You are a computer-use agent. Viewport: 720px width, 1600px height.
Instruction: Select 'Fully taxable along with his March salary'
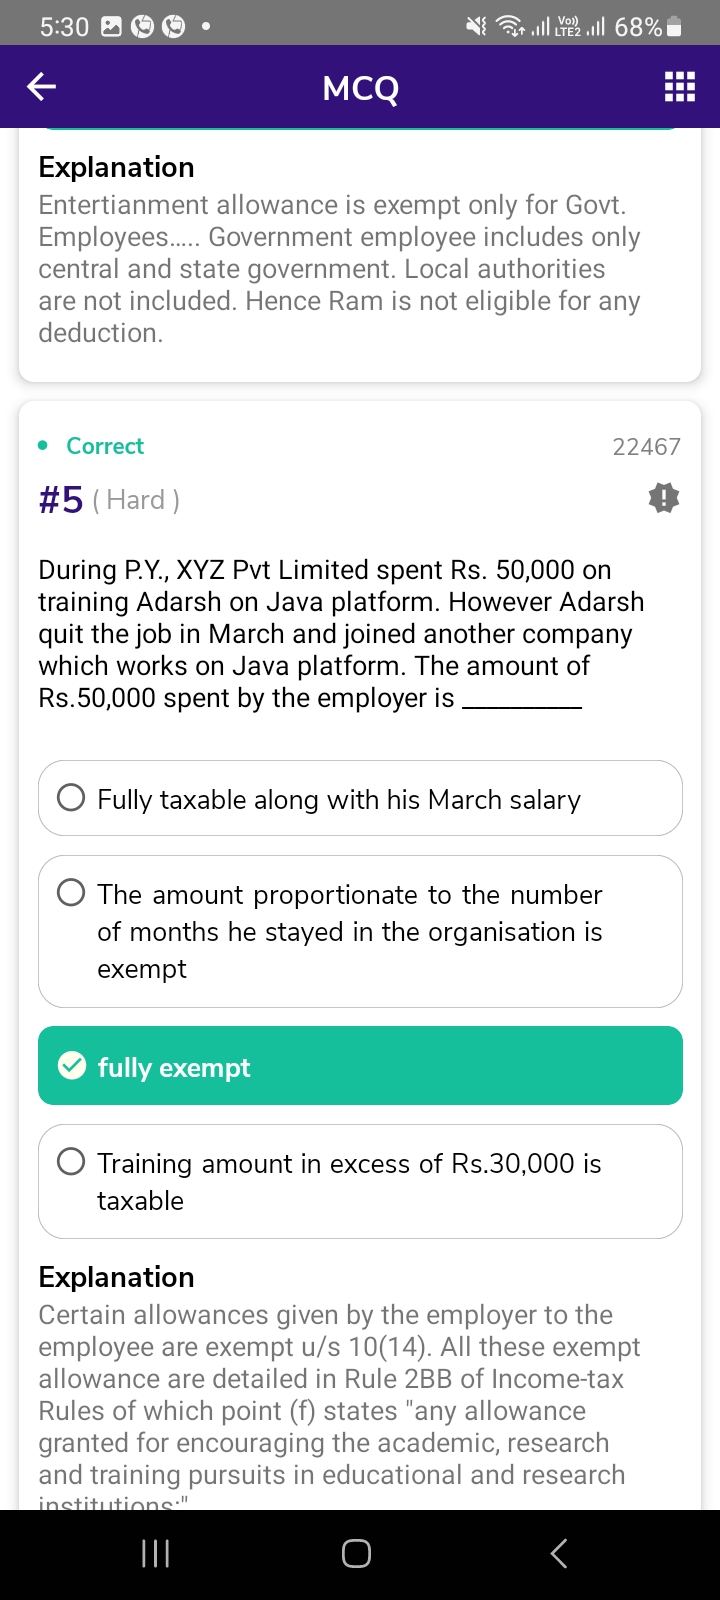click(x=360, y=799)
